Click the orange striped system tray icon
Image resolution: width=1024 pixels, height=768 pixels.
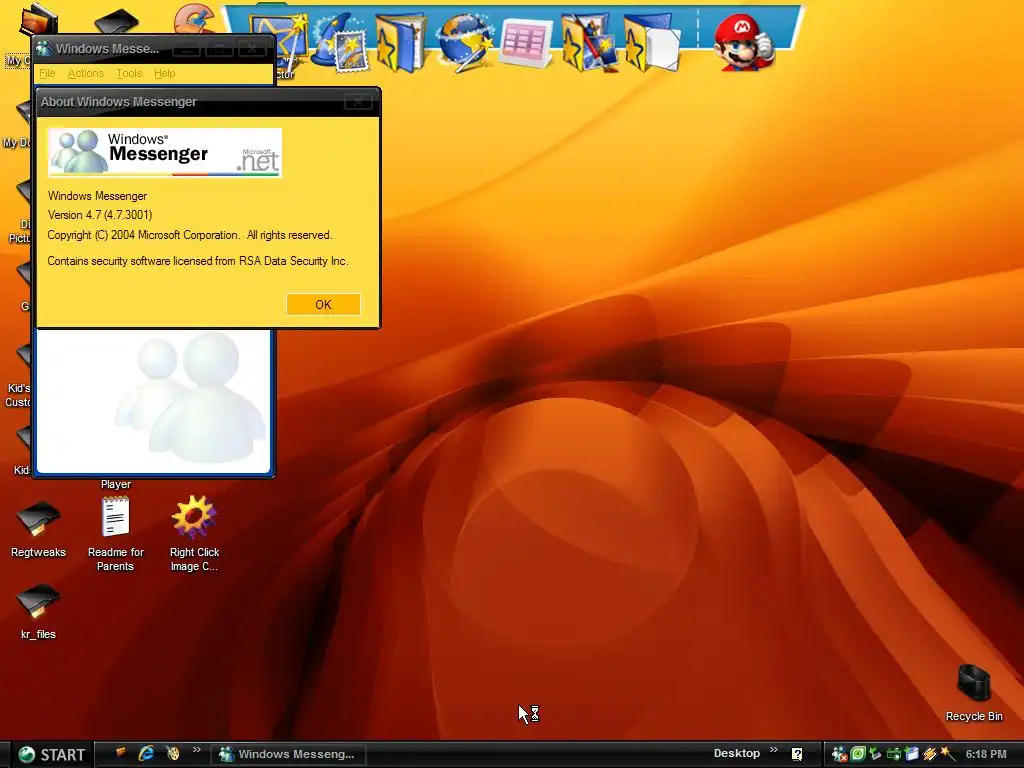tap(929, 754)
